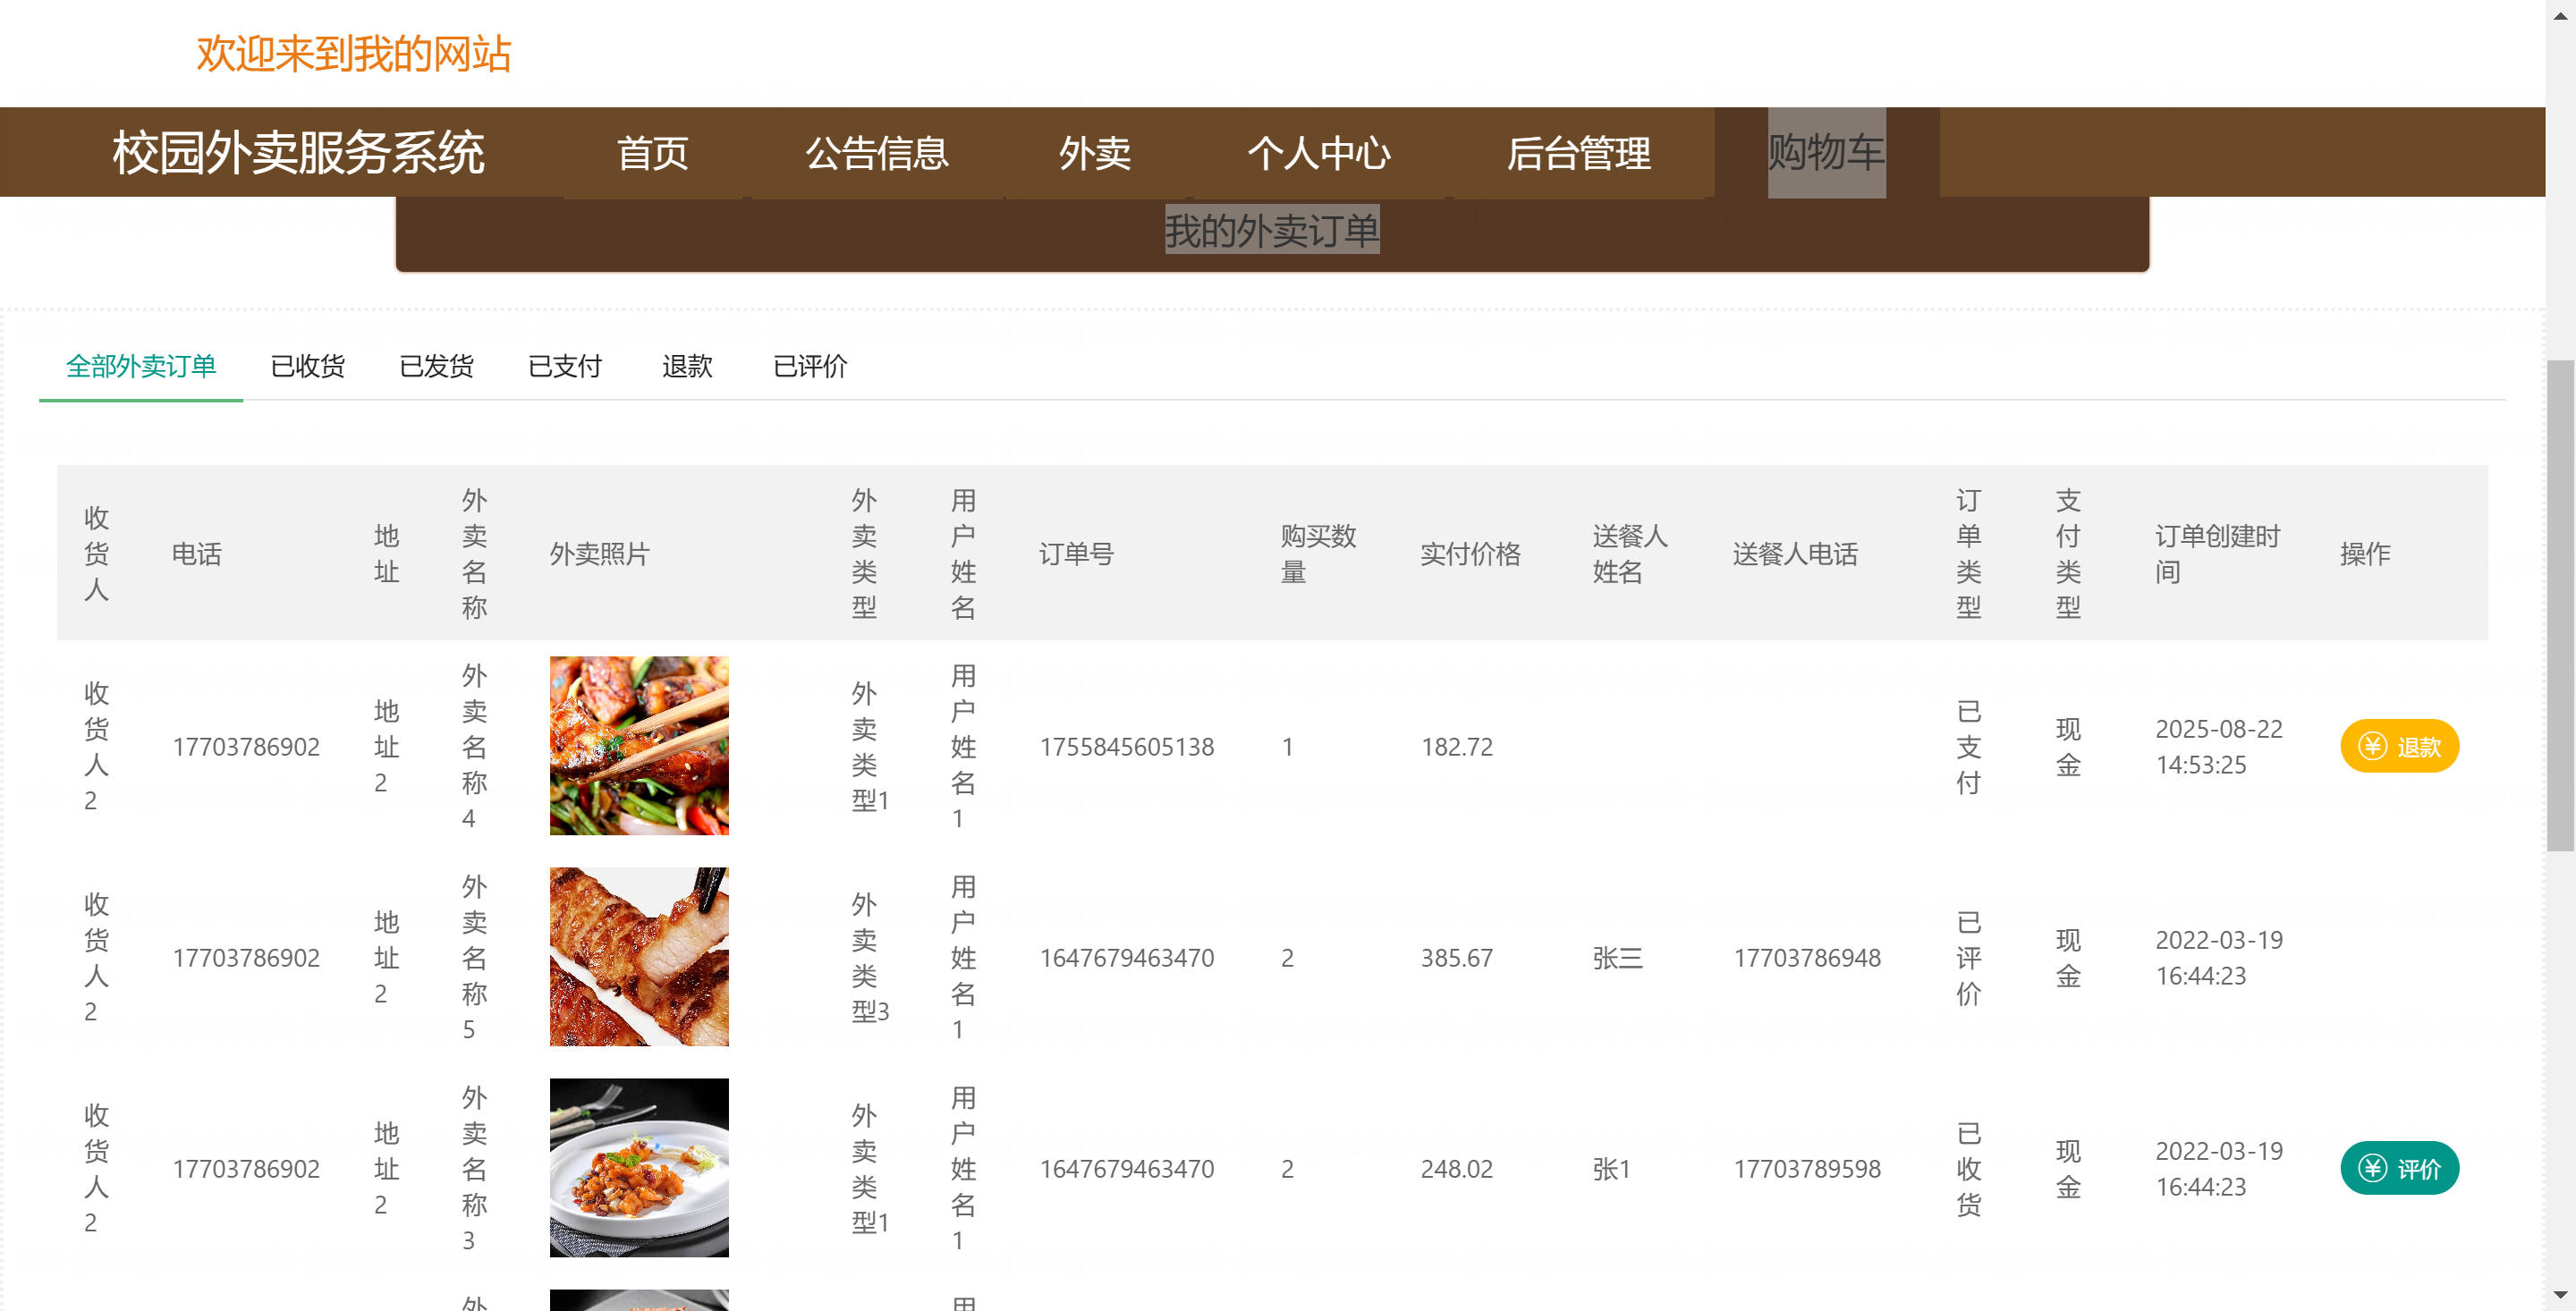
Task: Switch to the 已评价 tab
Action: (x=810, y=366)
